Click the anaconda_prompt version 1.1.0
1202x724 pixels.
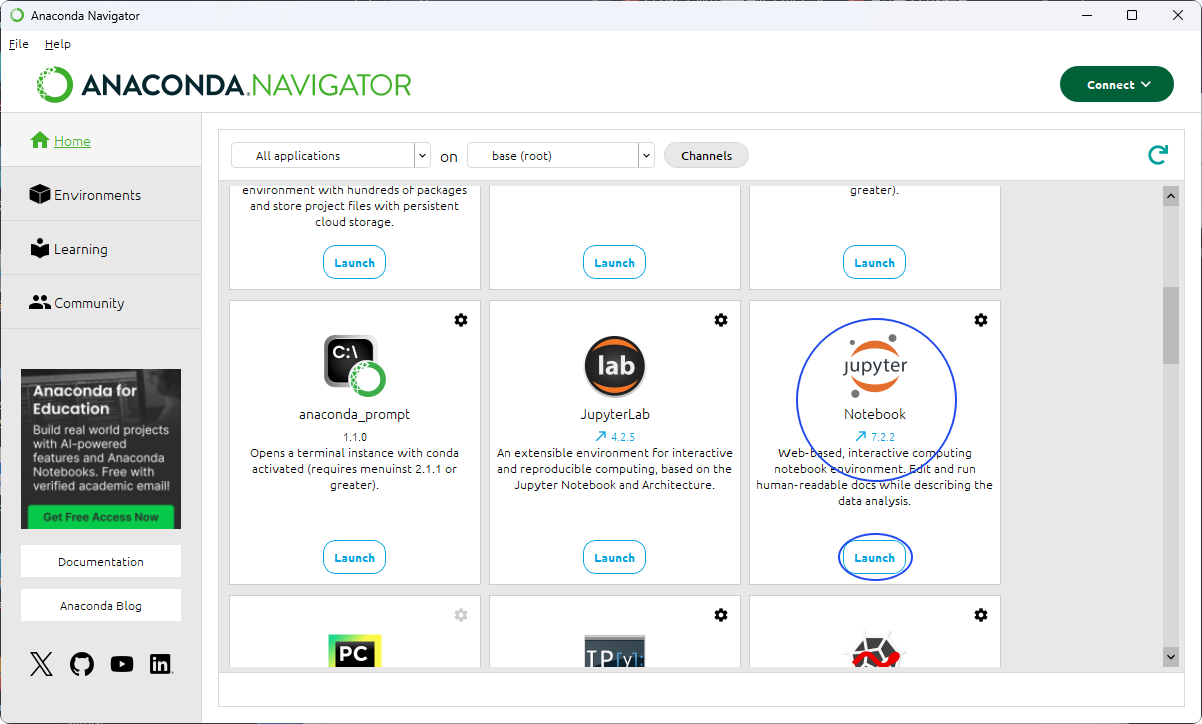tap(355, 437)
